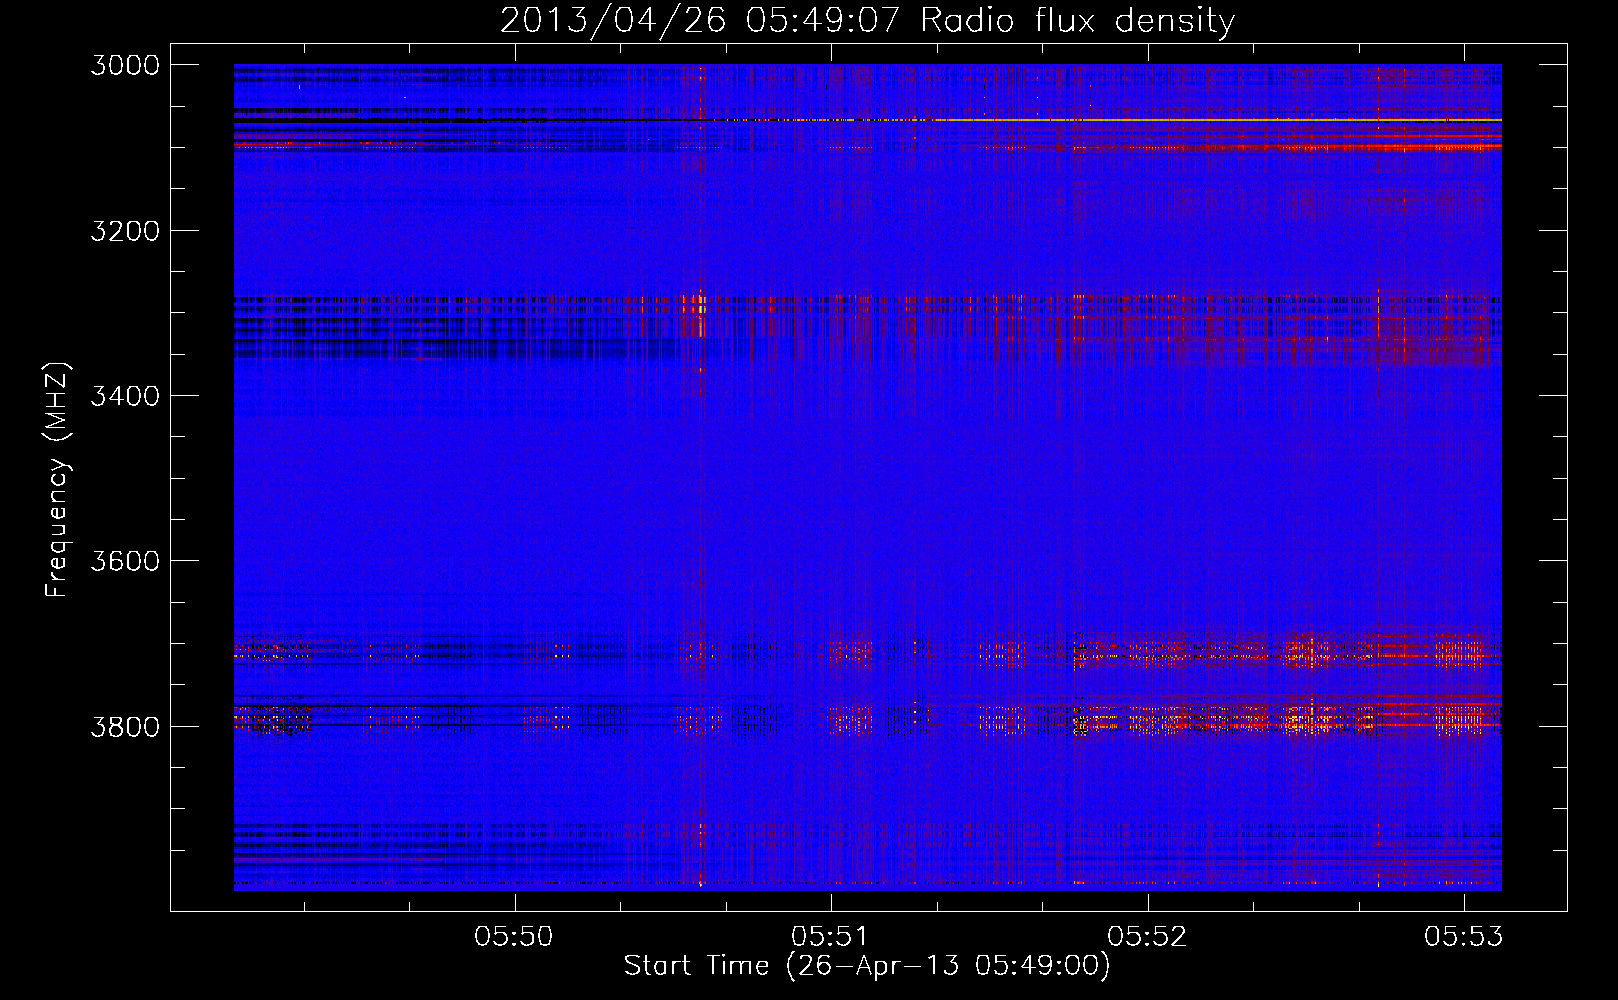Click the 05:52 time tick label
Screen dimensions: 1618x1000
[1148, 936]
